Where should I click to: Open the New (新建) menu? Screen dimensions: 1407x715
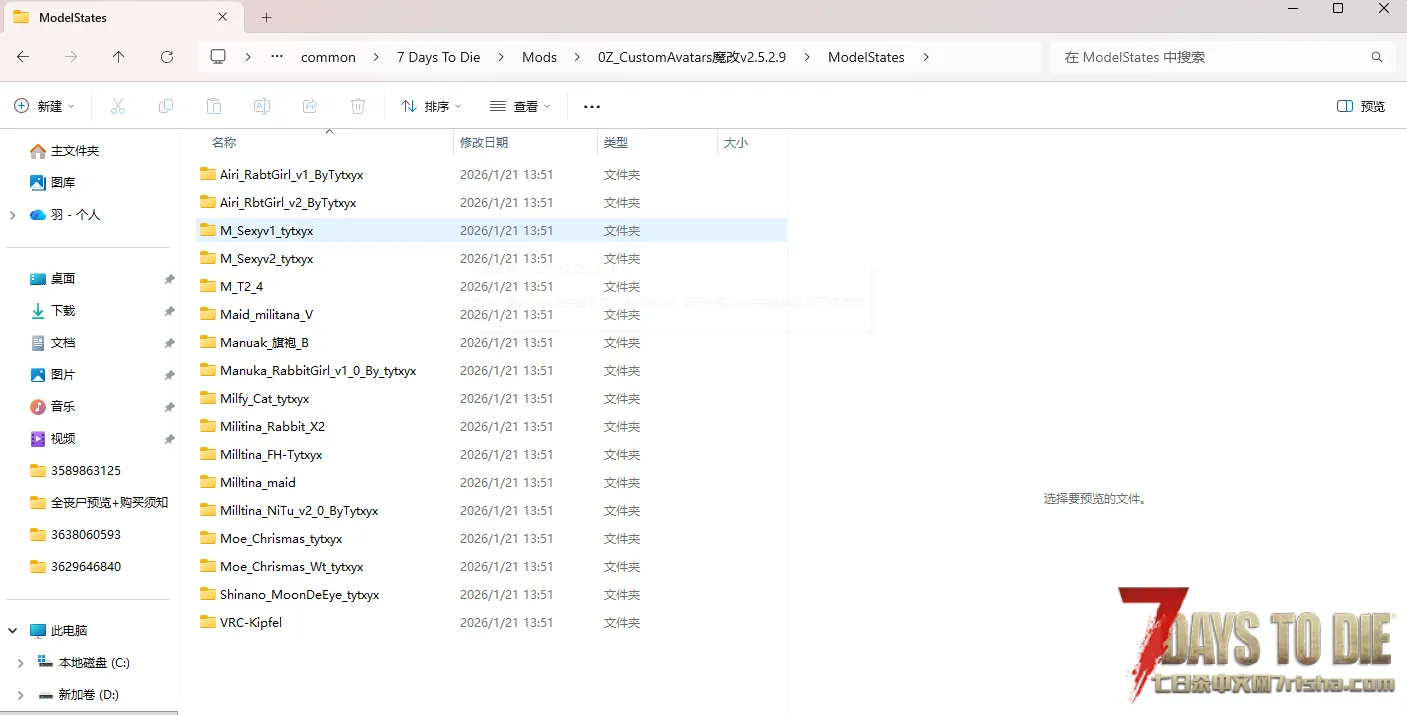tap(45, 106)
